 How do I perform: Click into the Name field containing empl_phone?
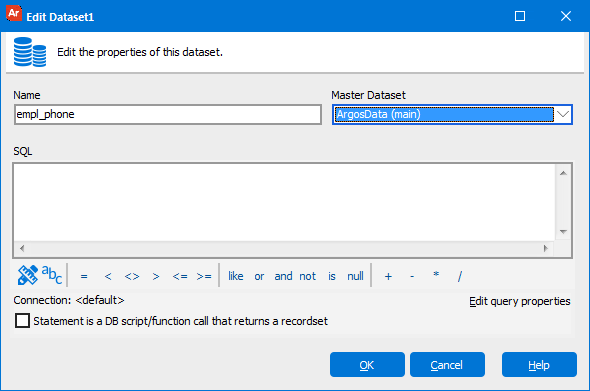pos(168,114)
